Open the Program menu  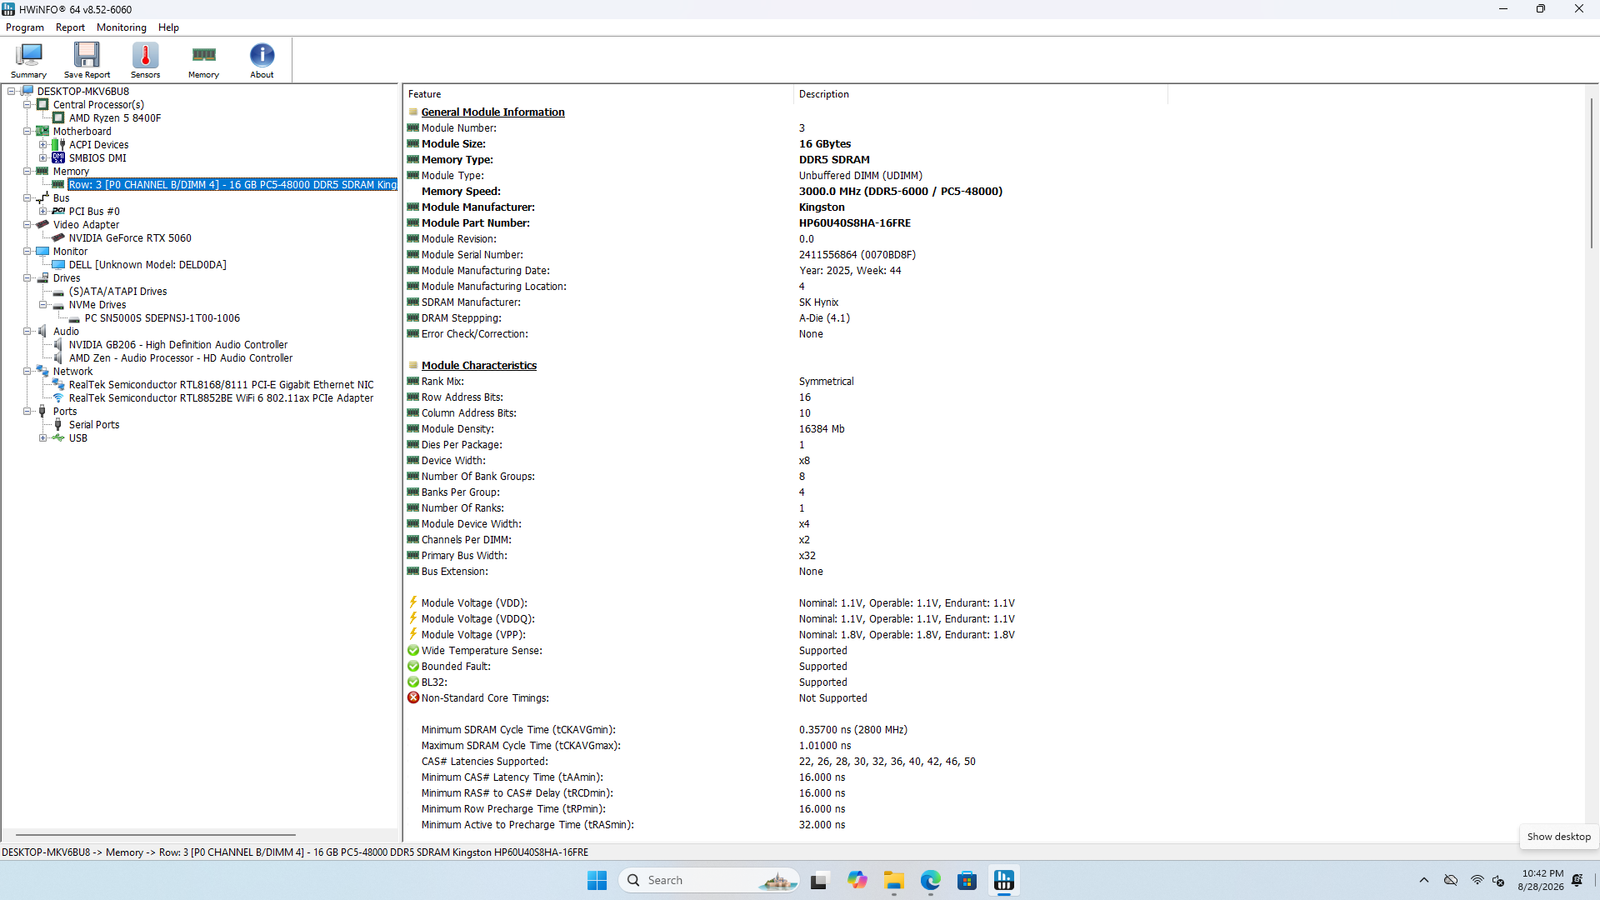(x=25, y=28)
